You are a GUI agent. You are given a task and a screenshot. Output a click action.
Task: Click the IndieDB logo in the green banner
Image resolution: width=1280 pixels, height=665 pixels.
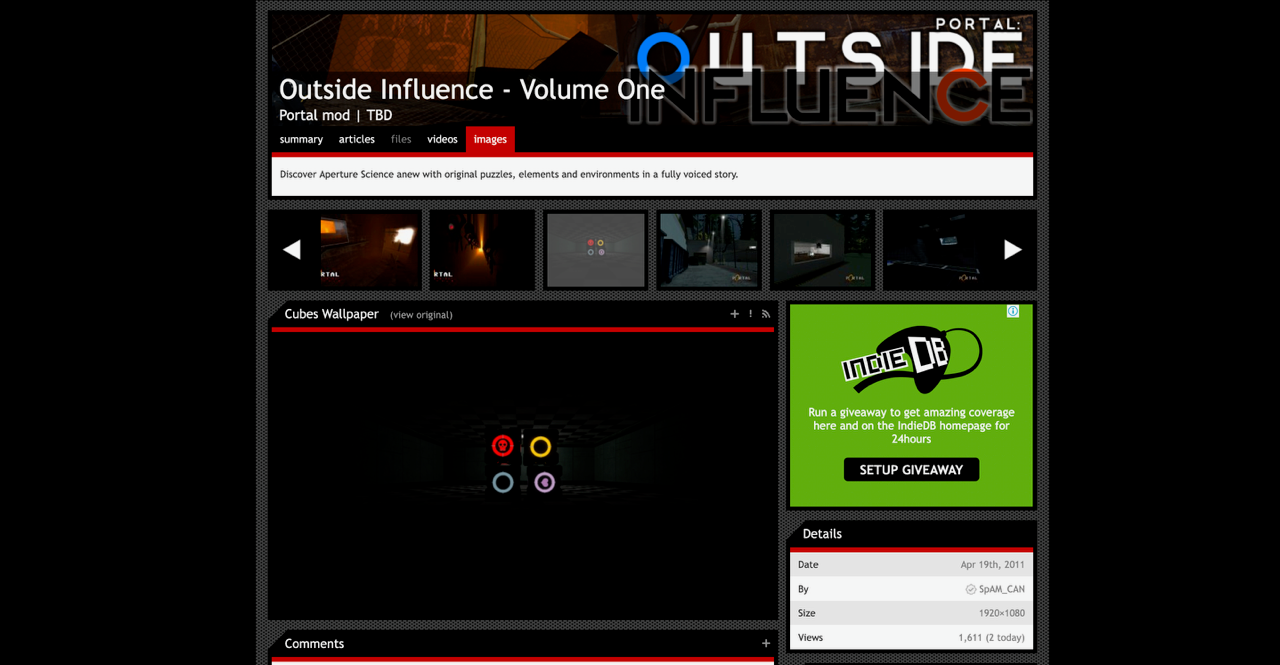[x=910, y=358]
